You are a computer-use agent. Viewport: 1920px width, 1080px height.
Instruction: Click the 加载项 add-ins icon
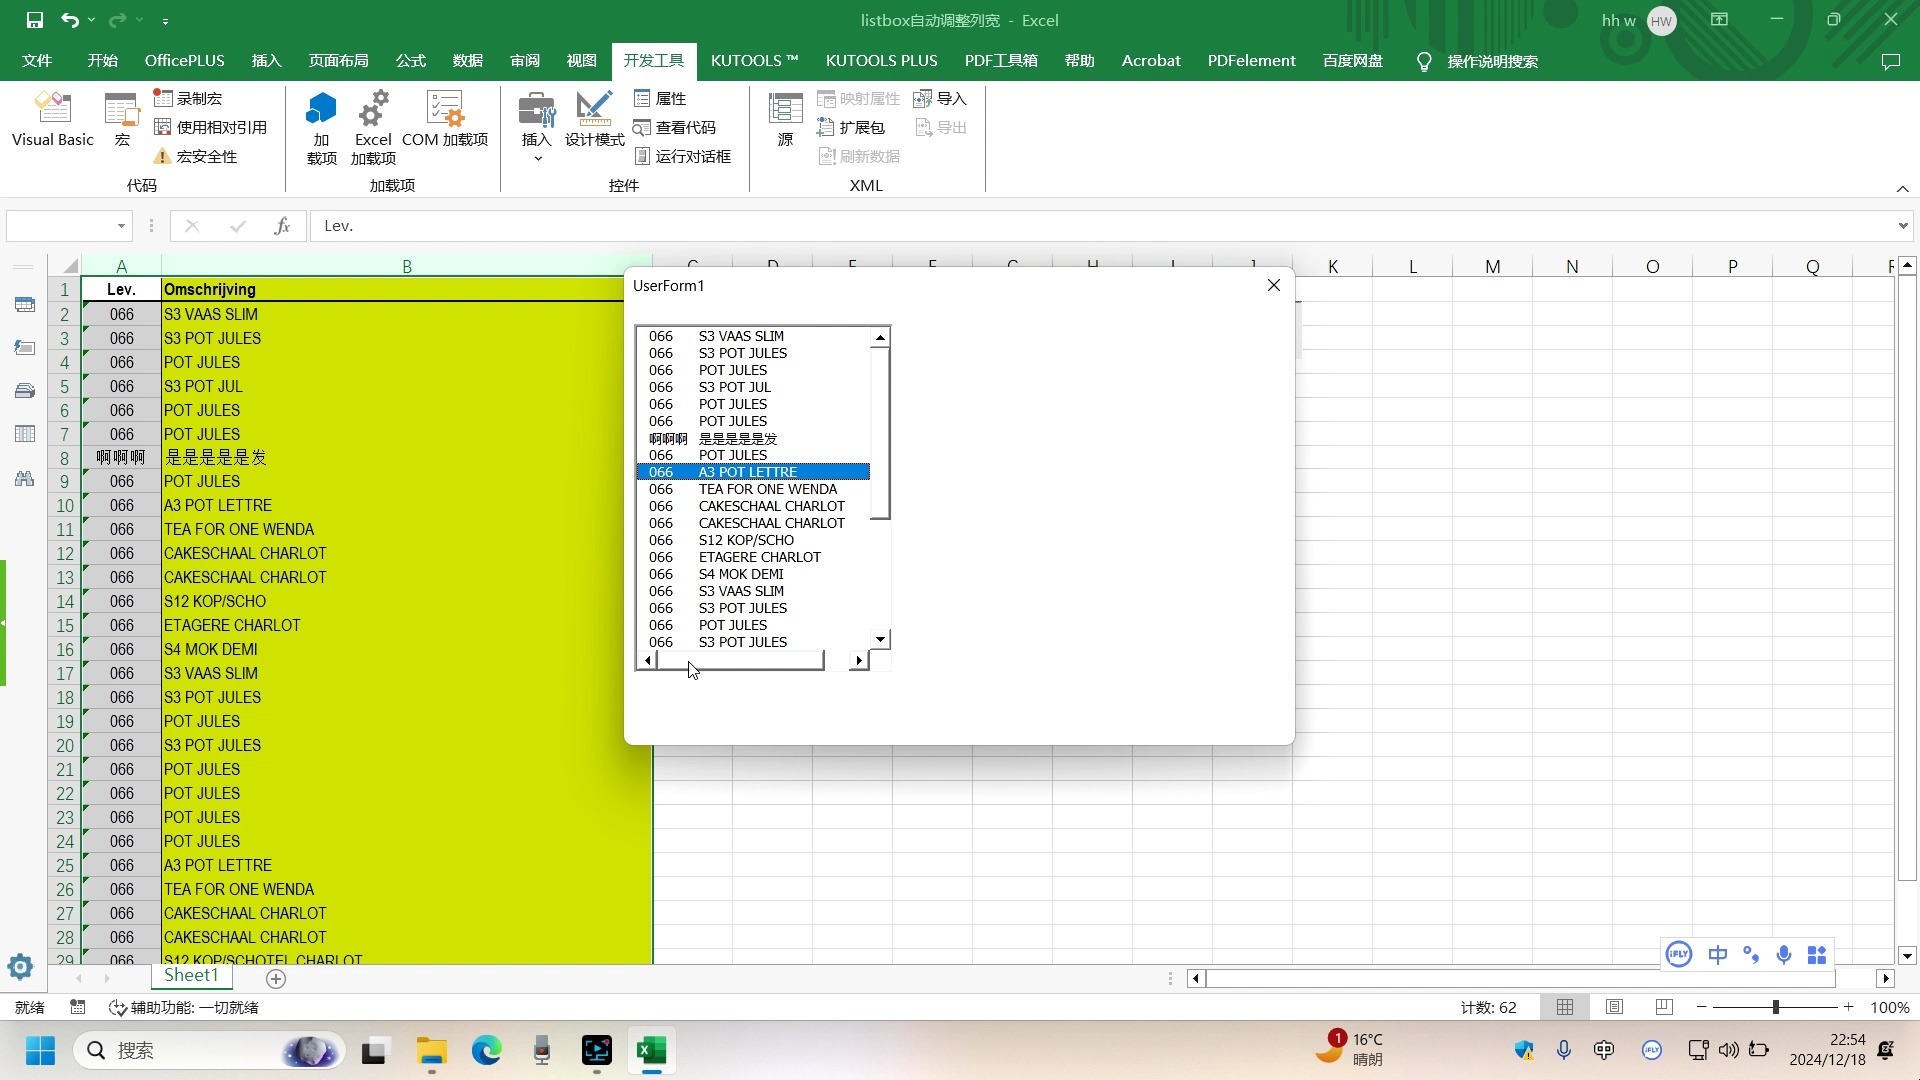click(x=320, y=120)
